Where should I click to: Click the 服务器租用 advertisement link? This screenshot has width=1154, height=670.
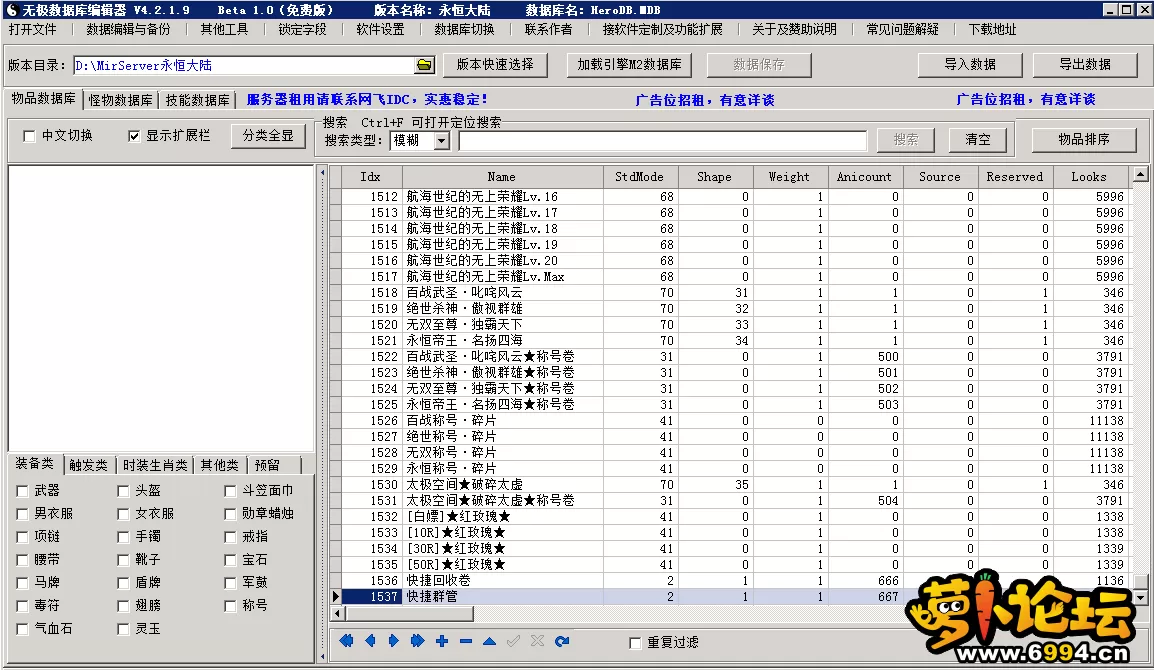point(367,99)
